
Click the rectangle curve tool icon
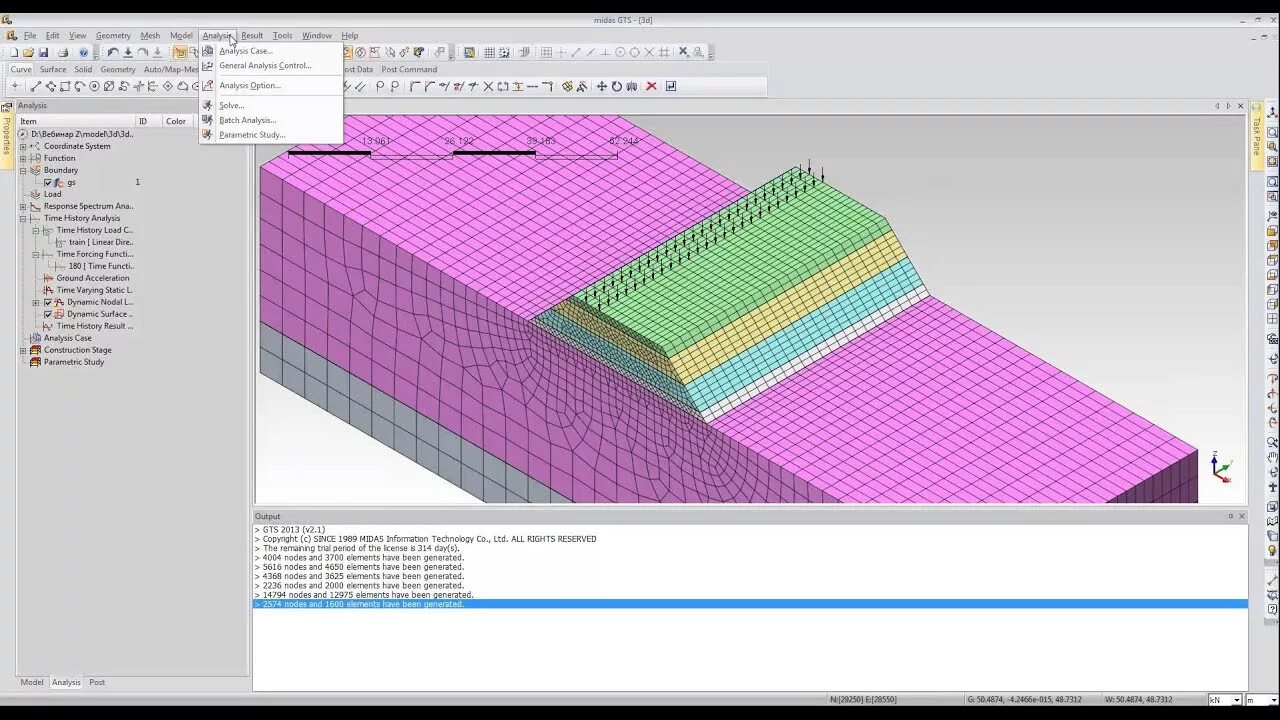coord(65,86)
